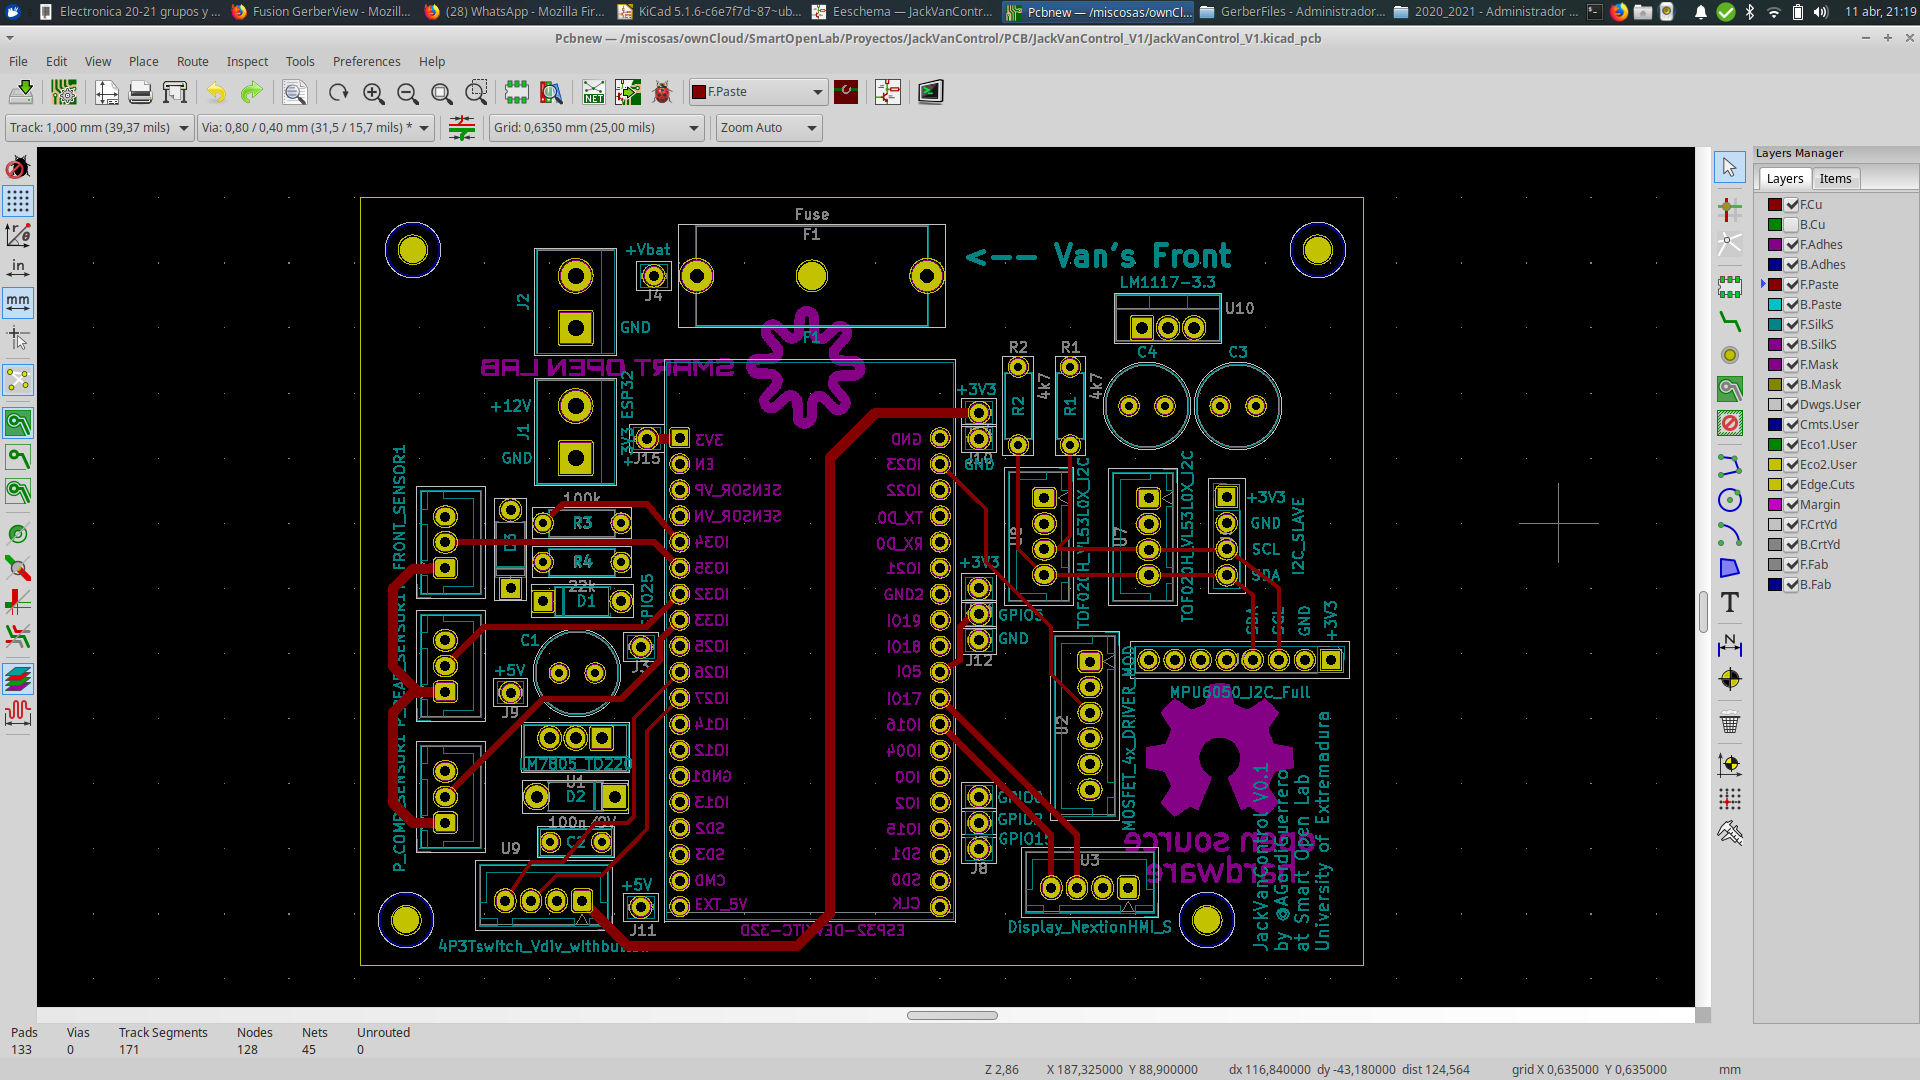This screenshot has height=1080, width=1920.
Task: Switch to Fusion GerberView Firefox window
Action: (320, 12)
